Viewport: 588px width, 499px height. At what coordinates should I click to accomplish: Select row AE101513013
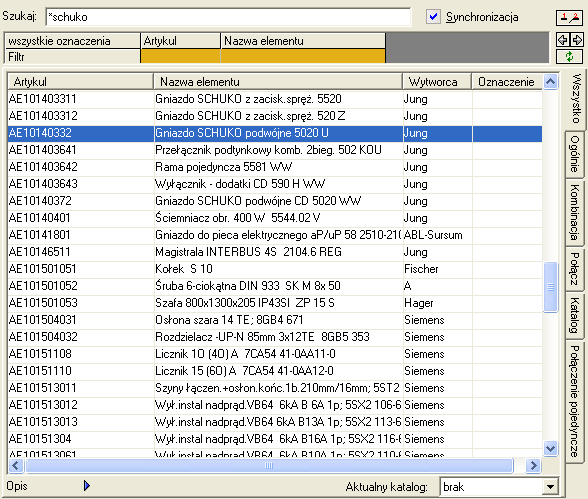275,422
